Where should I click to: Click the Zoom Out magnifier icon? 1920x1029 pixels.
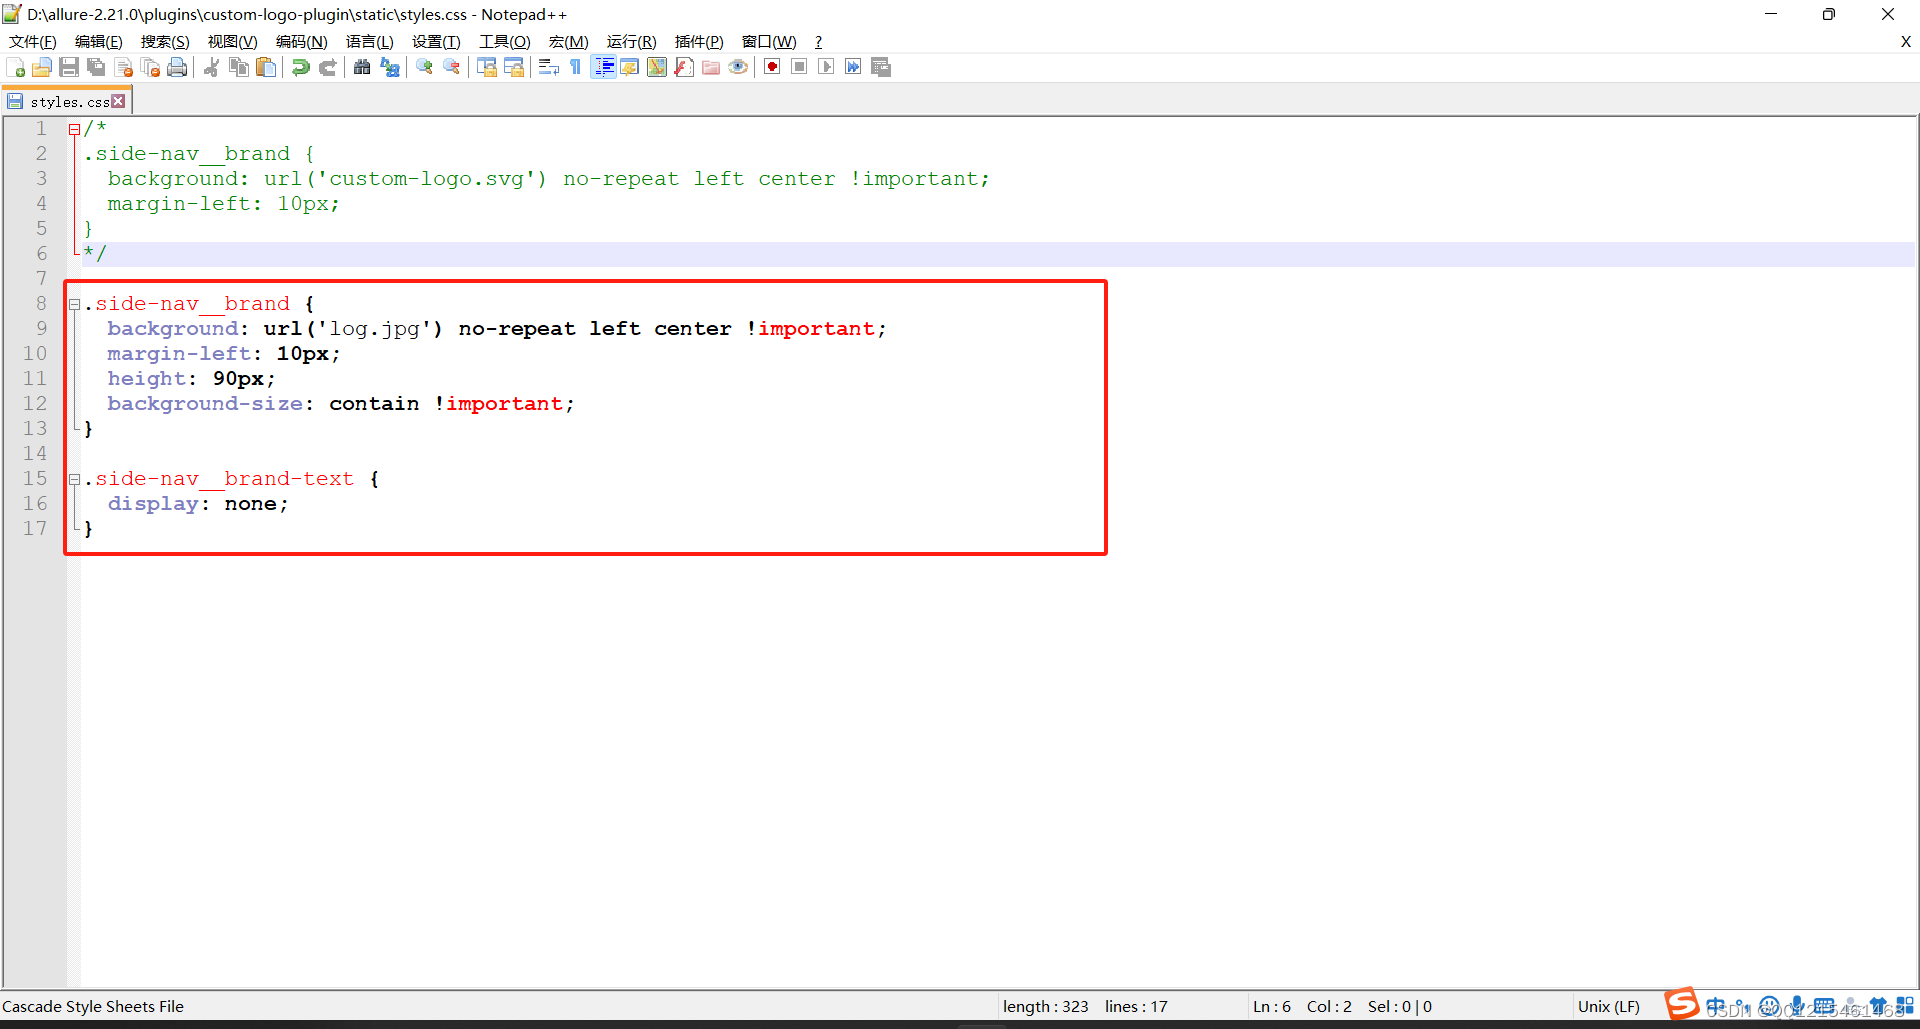click(x=452, y=67)
